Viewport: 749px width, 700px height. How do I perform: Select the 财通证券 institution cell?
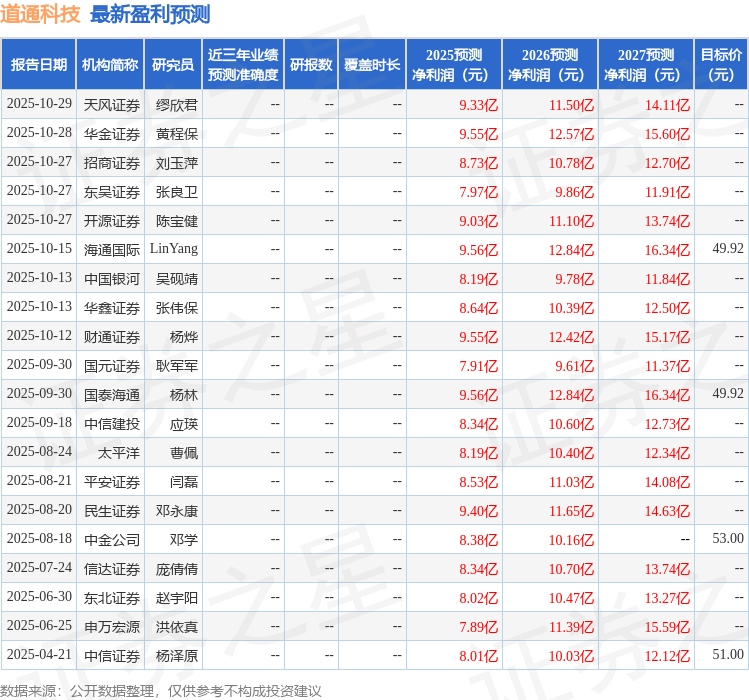(x=112, y=337)
